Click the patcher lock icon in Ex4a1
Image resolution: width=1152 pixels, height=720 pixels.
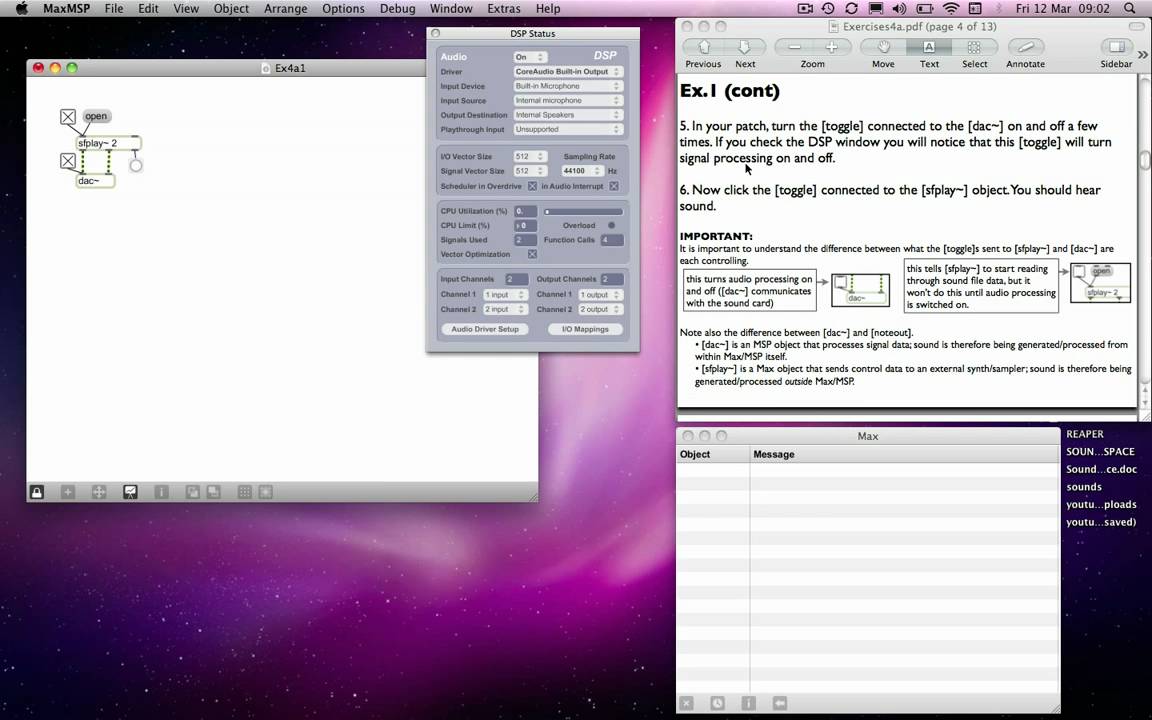pyautogui.click(x=37, y=492)
